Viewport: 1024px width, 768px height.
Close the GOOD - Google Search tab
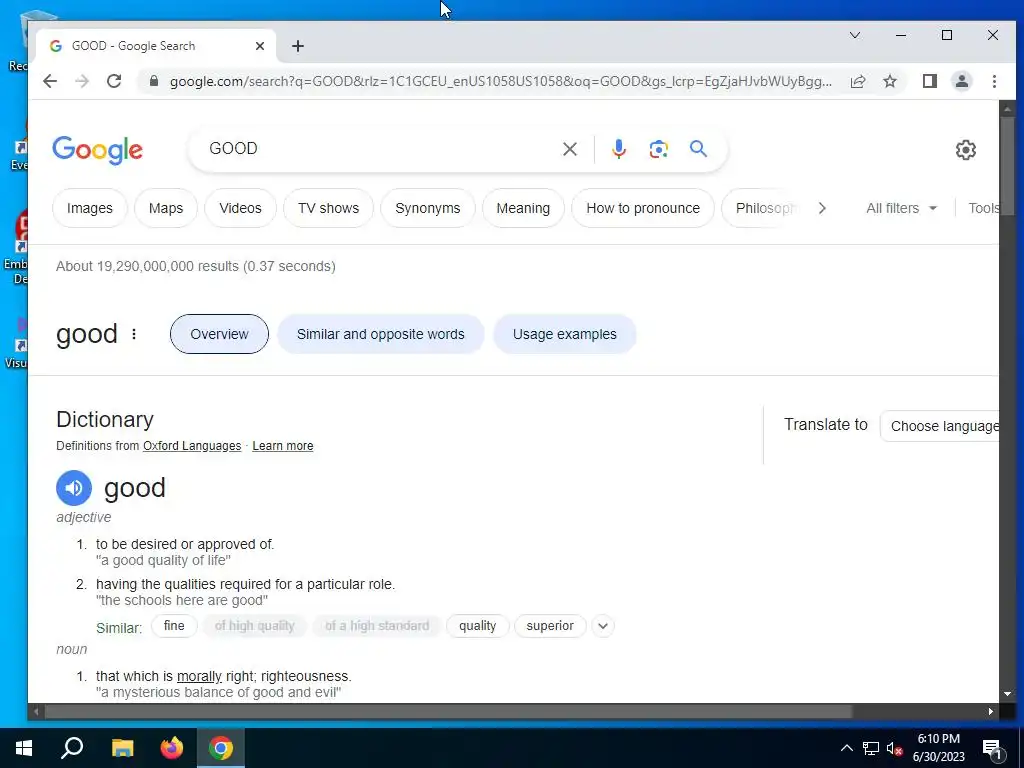pos(260,46)
